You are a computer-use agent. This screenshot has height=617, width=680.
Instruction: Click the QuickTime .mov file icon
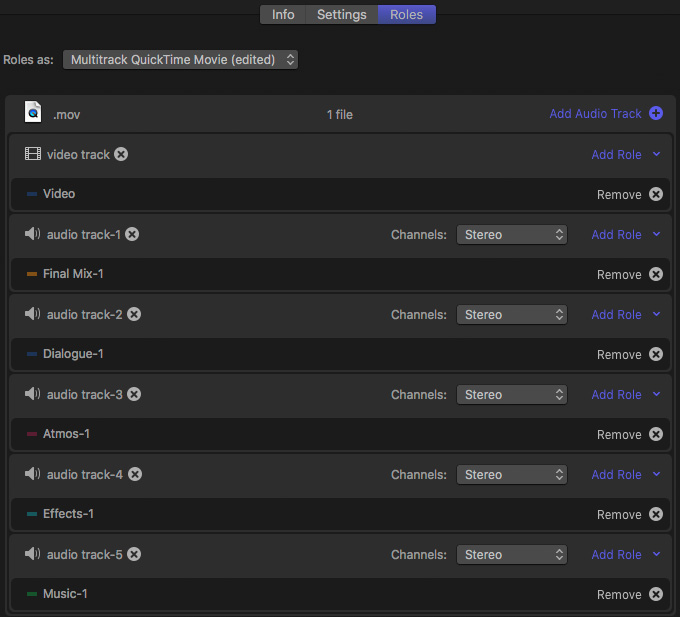point(33,112)
